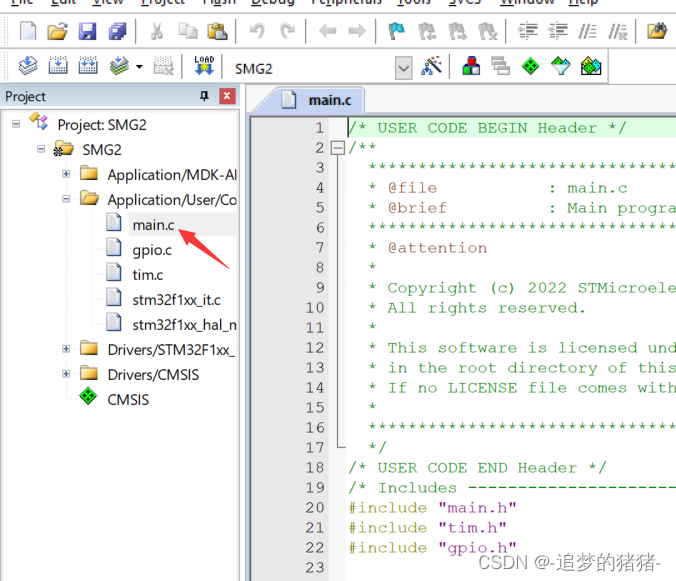
Task: Rebuild all target files icon
Action: (88, 66)
